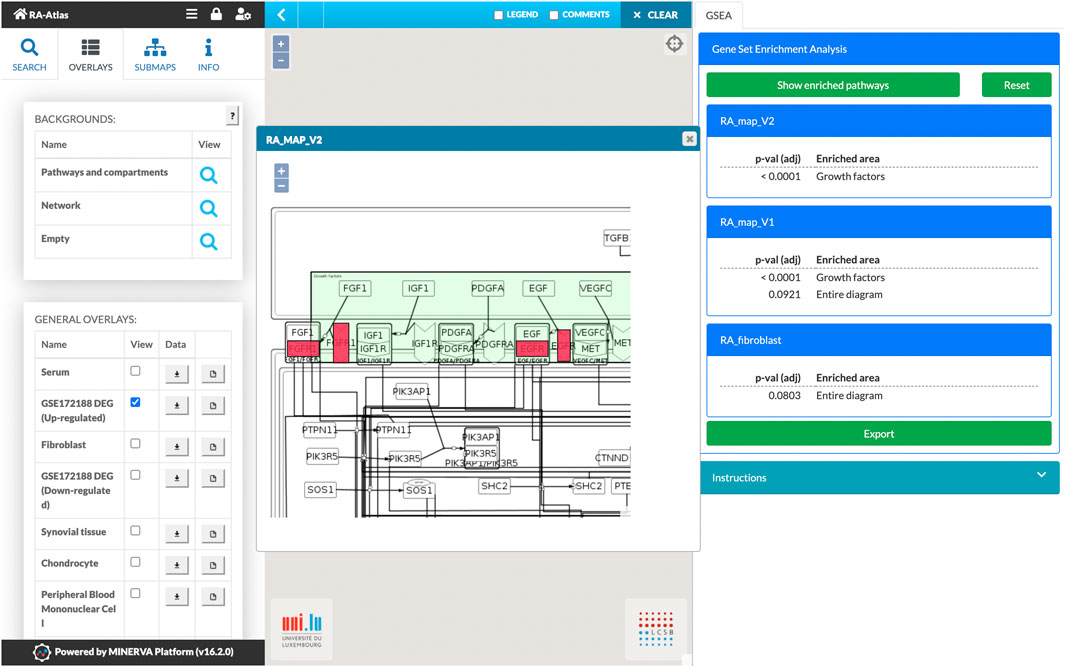Screen dimensions: 1065x667
Task: Select the GSEA tab
Action: (x=719, y=15)
